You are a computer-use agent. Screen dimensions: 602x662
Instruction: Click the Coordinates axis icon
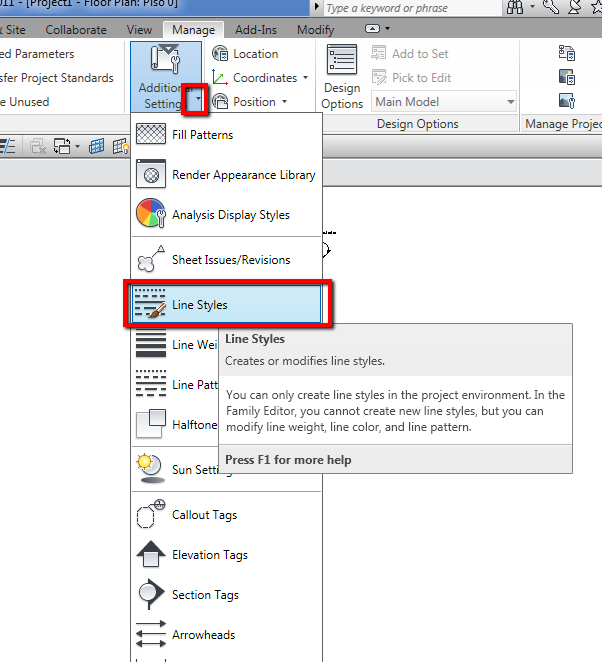click(x=220, y=78)
